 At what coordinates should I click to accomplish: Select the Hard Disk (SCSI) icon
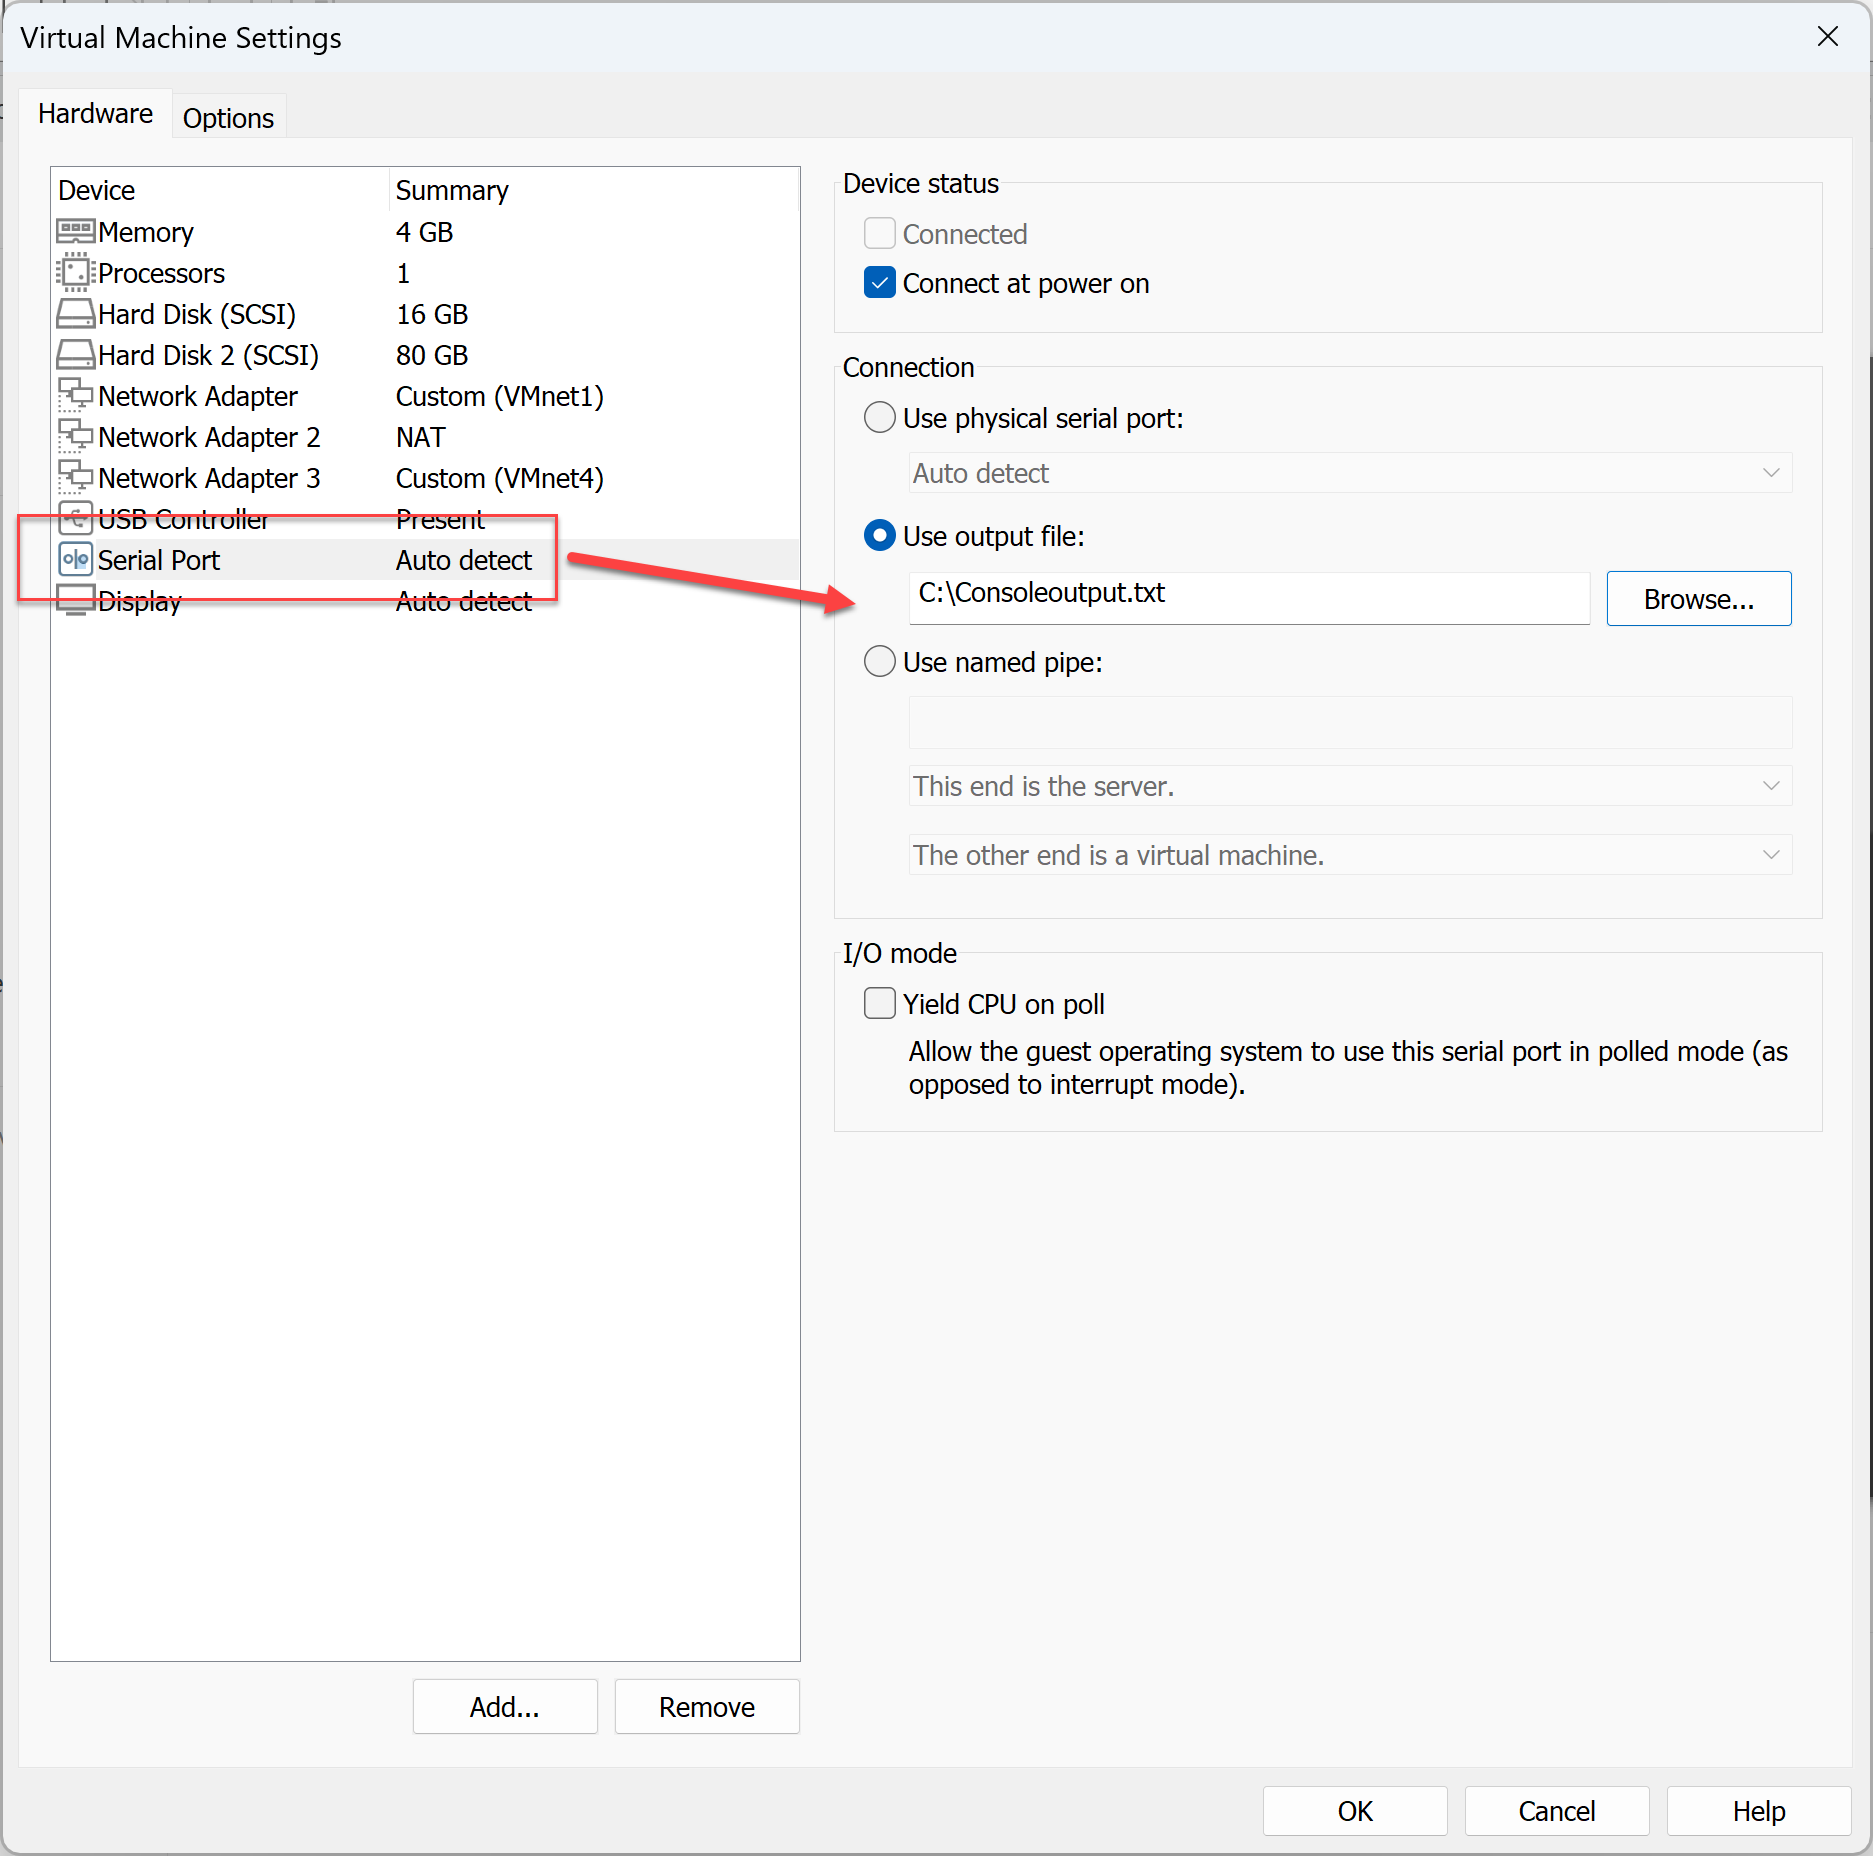[x=74, y=314]
